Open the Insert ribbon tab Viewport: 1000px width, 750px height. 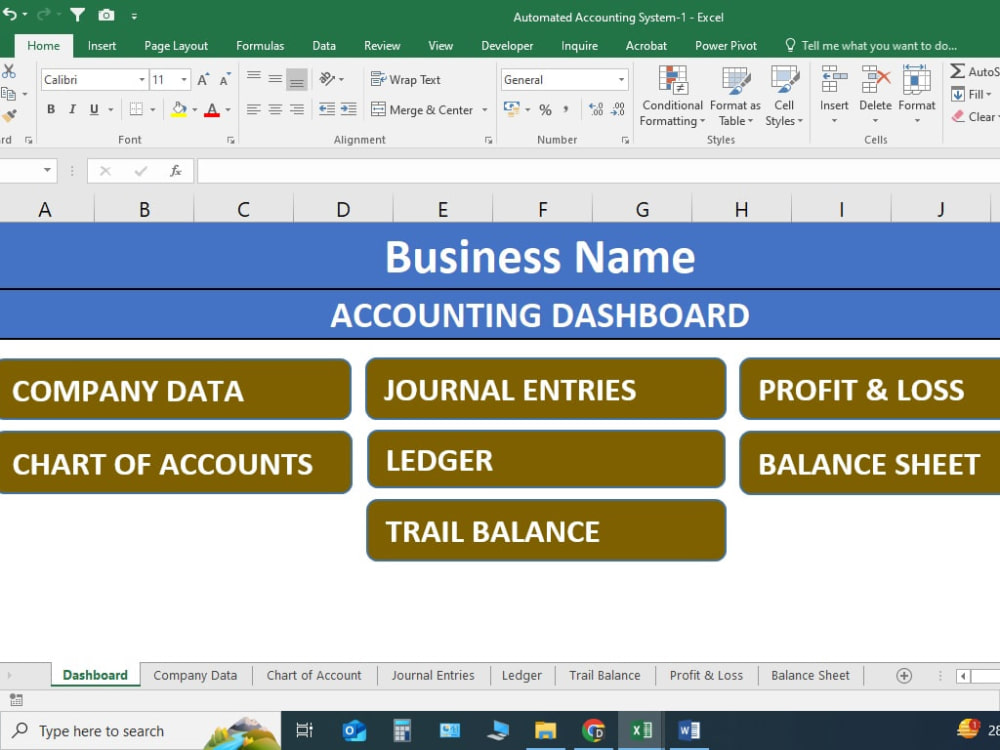tap(102, 46)
